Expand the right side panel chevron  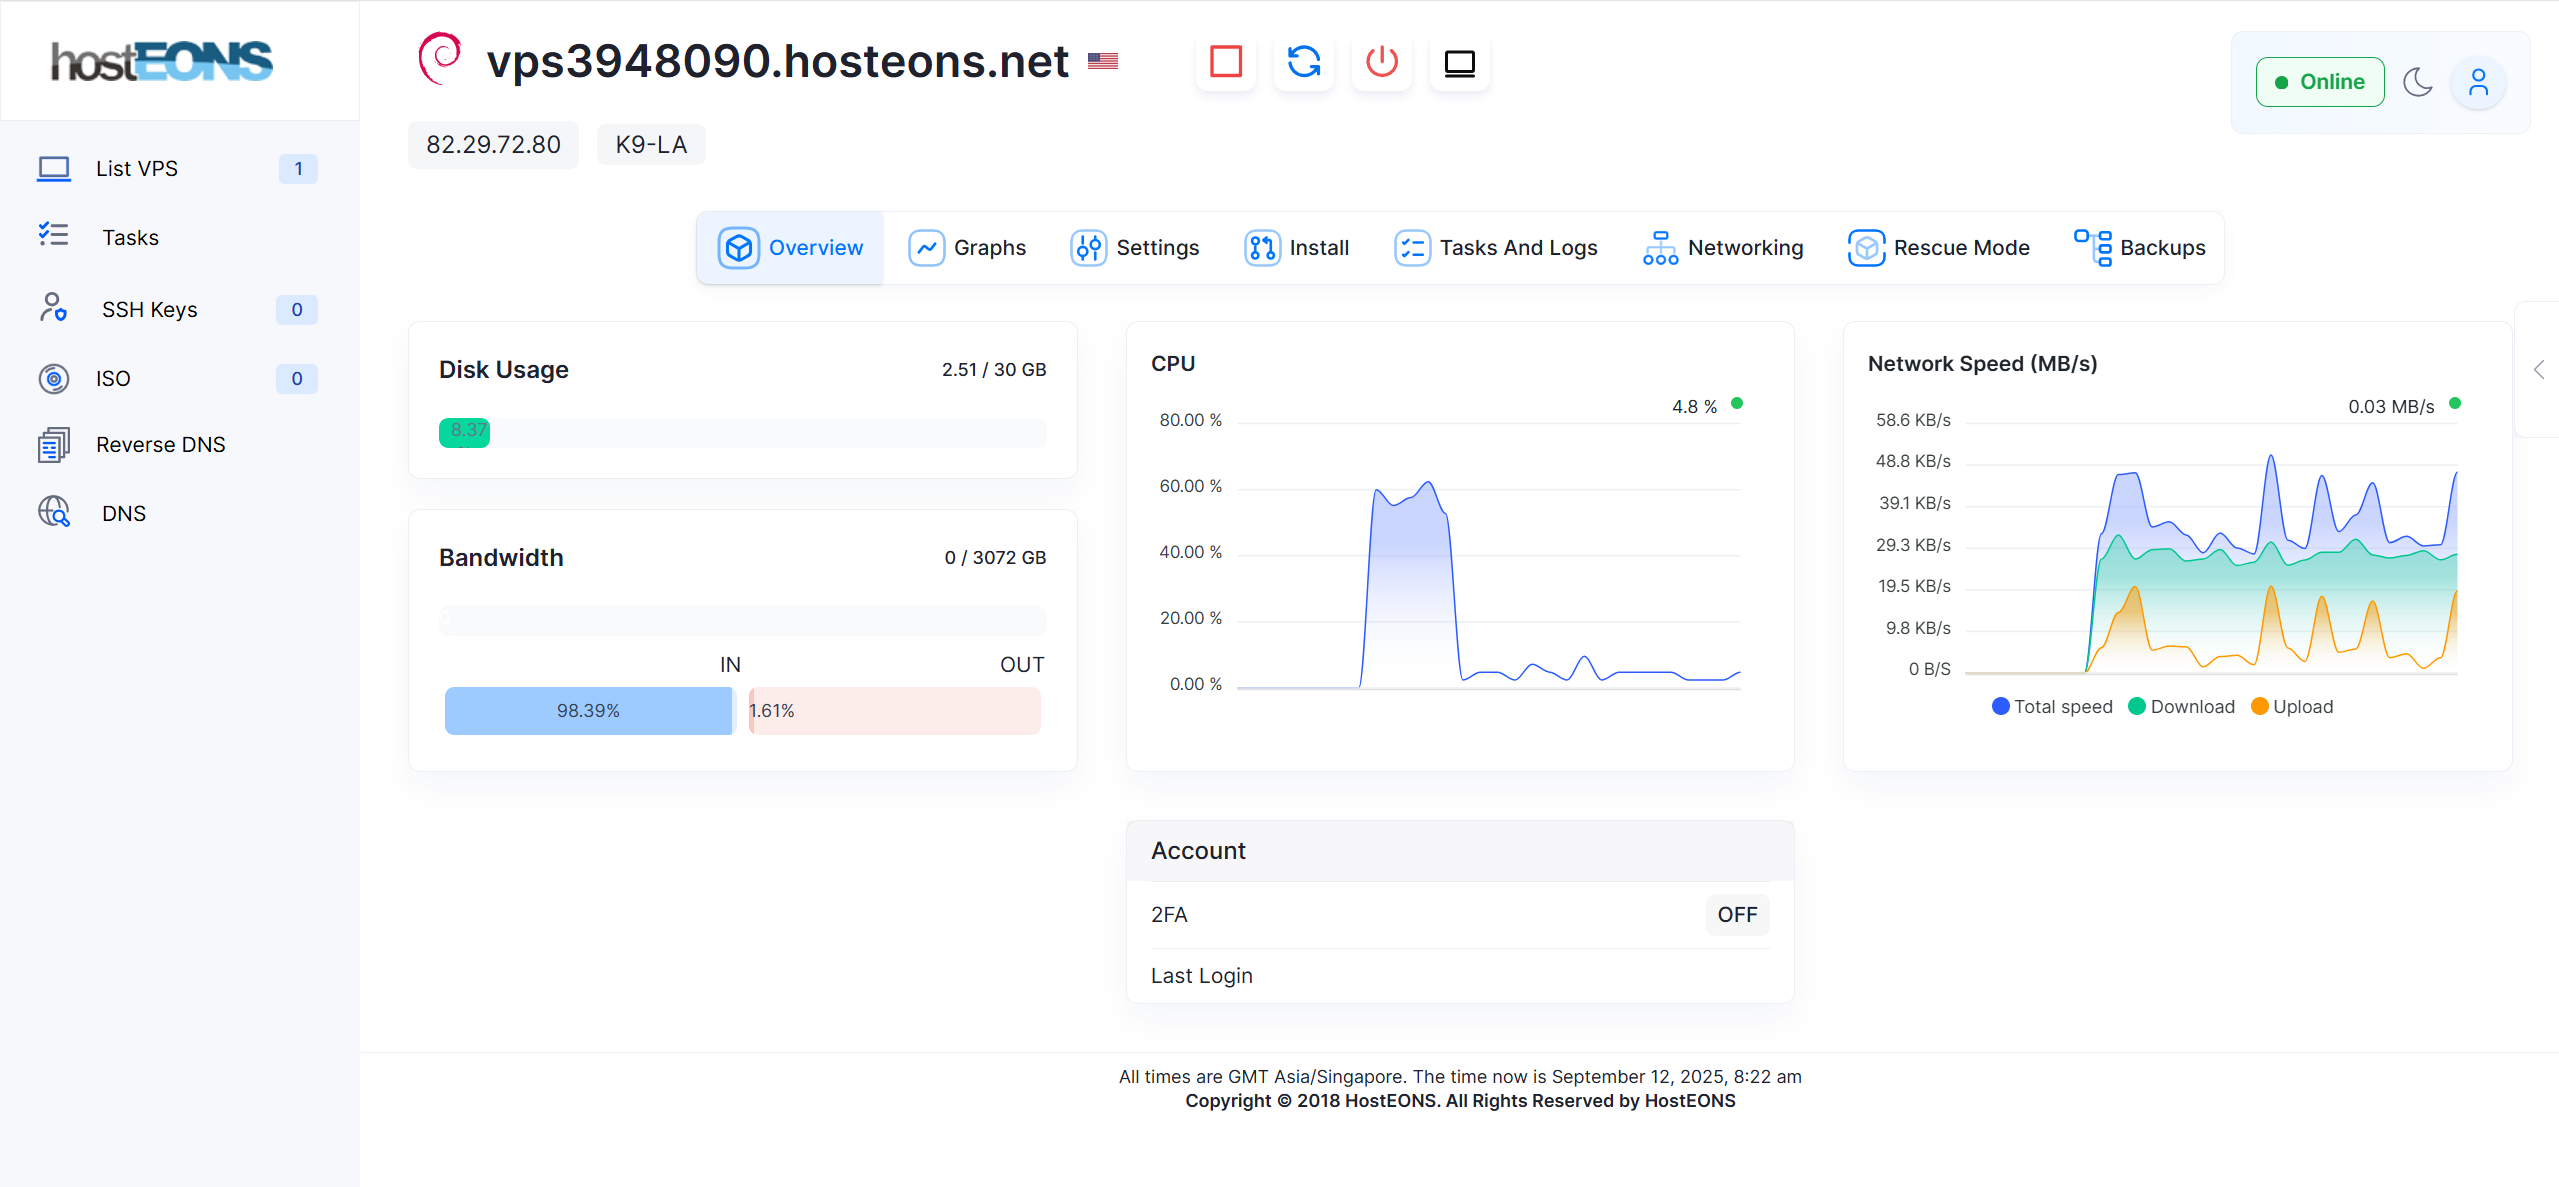coord(2539,370)
